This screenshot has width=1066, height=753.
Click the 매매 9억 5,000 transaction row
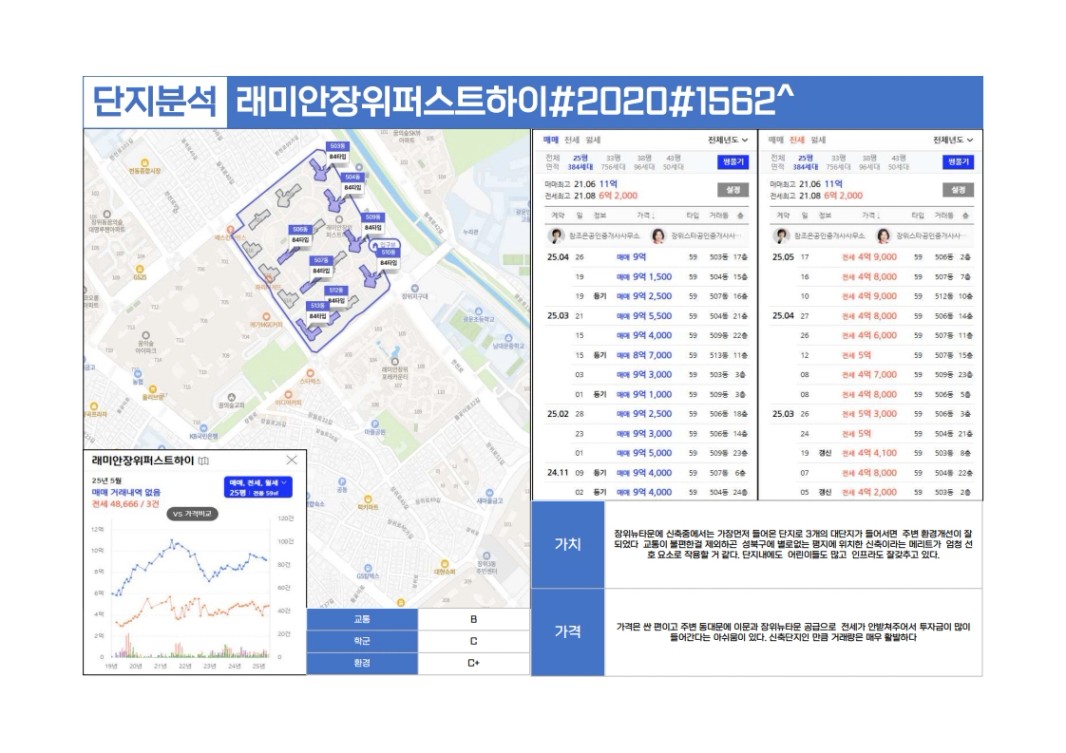(x=647, y=453)
